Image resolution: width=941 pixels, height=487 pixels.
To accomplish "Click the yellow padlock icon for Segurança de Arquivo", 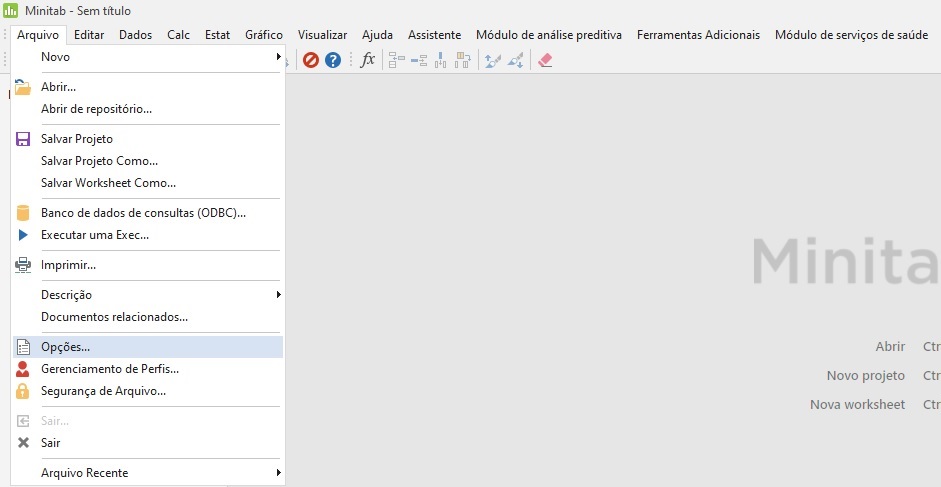I will coord(23,391).
